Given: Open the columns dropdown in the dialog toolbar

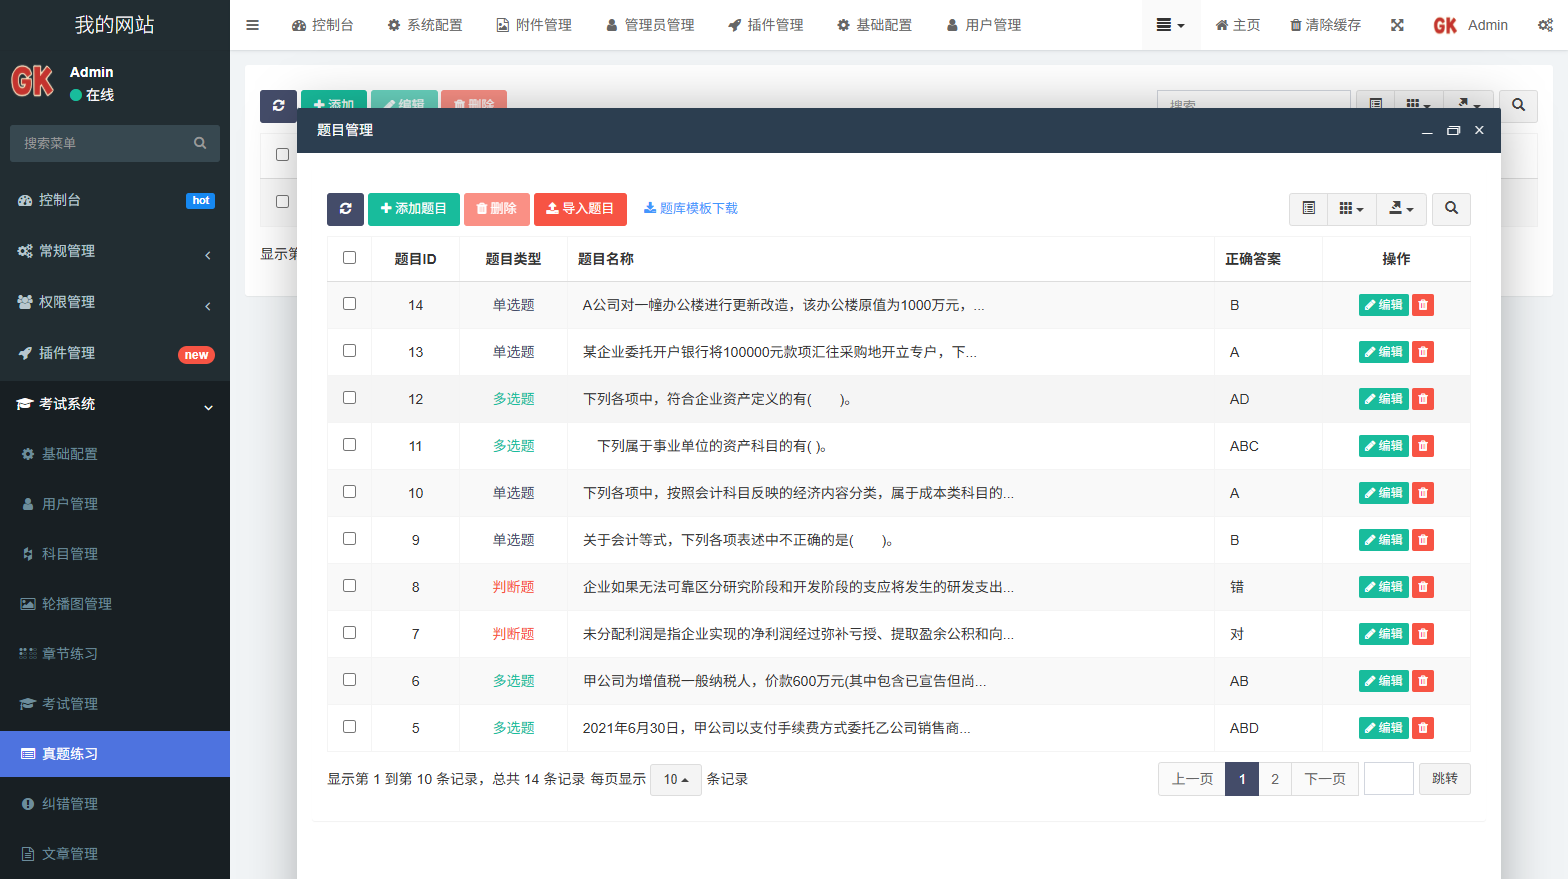Looking at the screenshot, I should pyautogui.click(x=1351, y=209).
